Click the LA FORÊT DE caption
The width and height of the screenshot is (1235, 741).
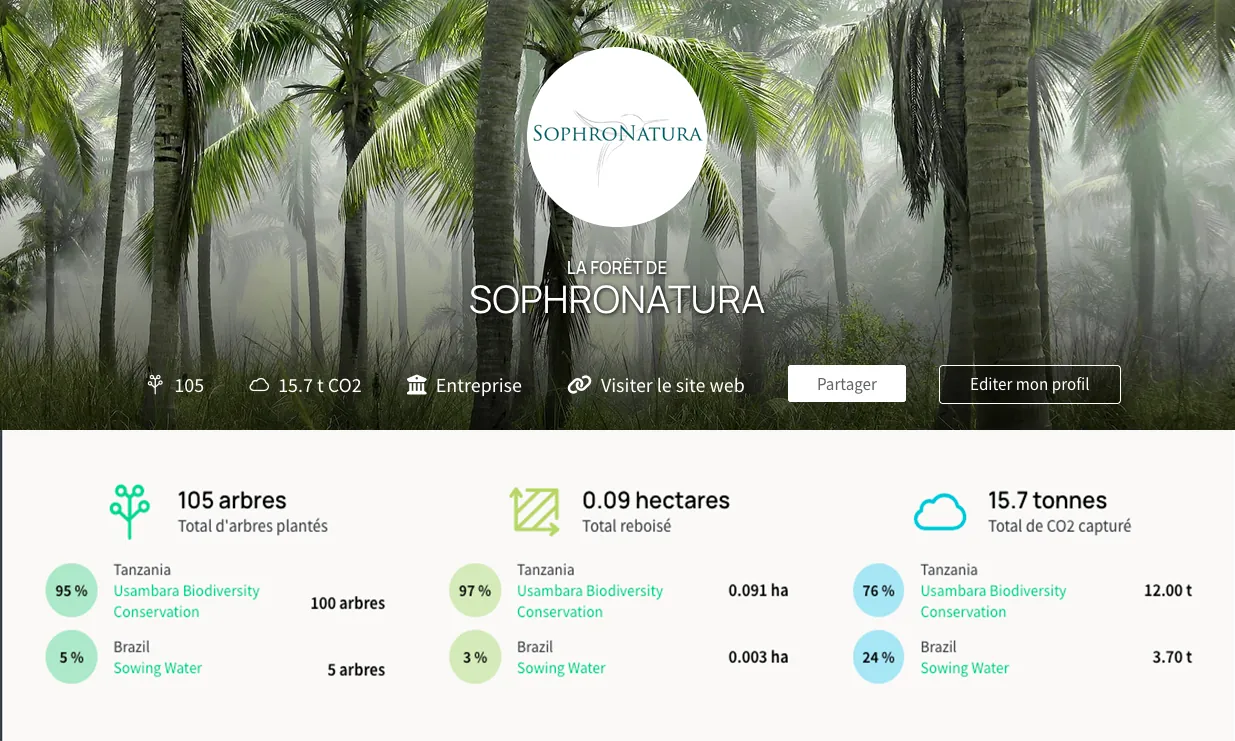tap(617, 268)
